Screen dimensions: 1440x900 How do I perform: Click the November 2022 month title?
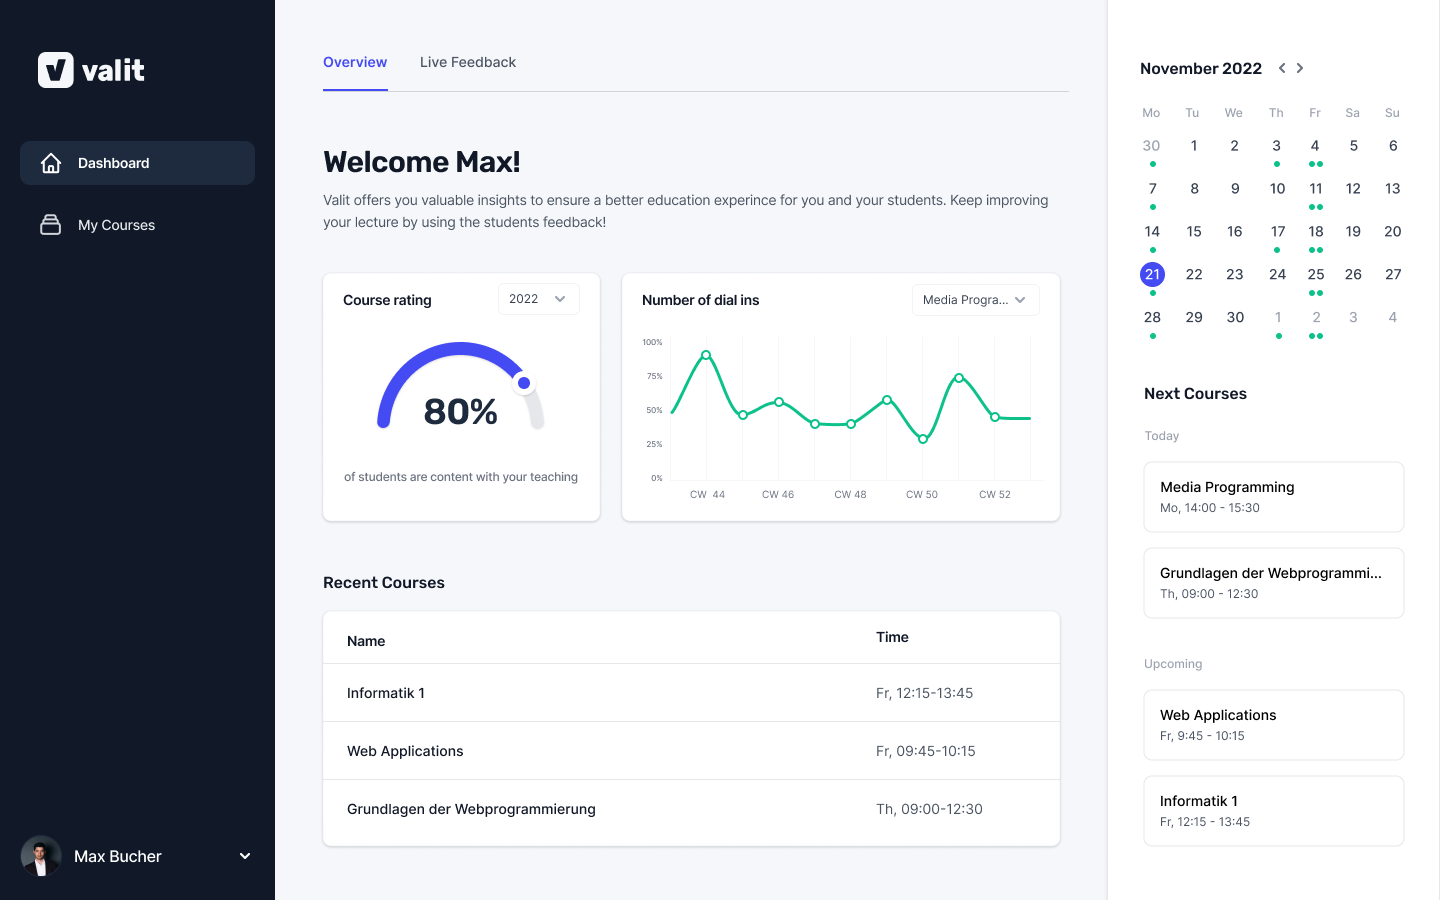[x=1201, y=69]
